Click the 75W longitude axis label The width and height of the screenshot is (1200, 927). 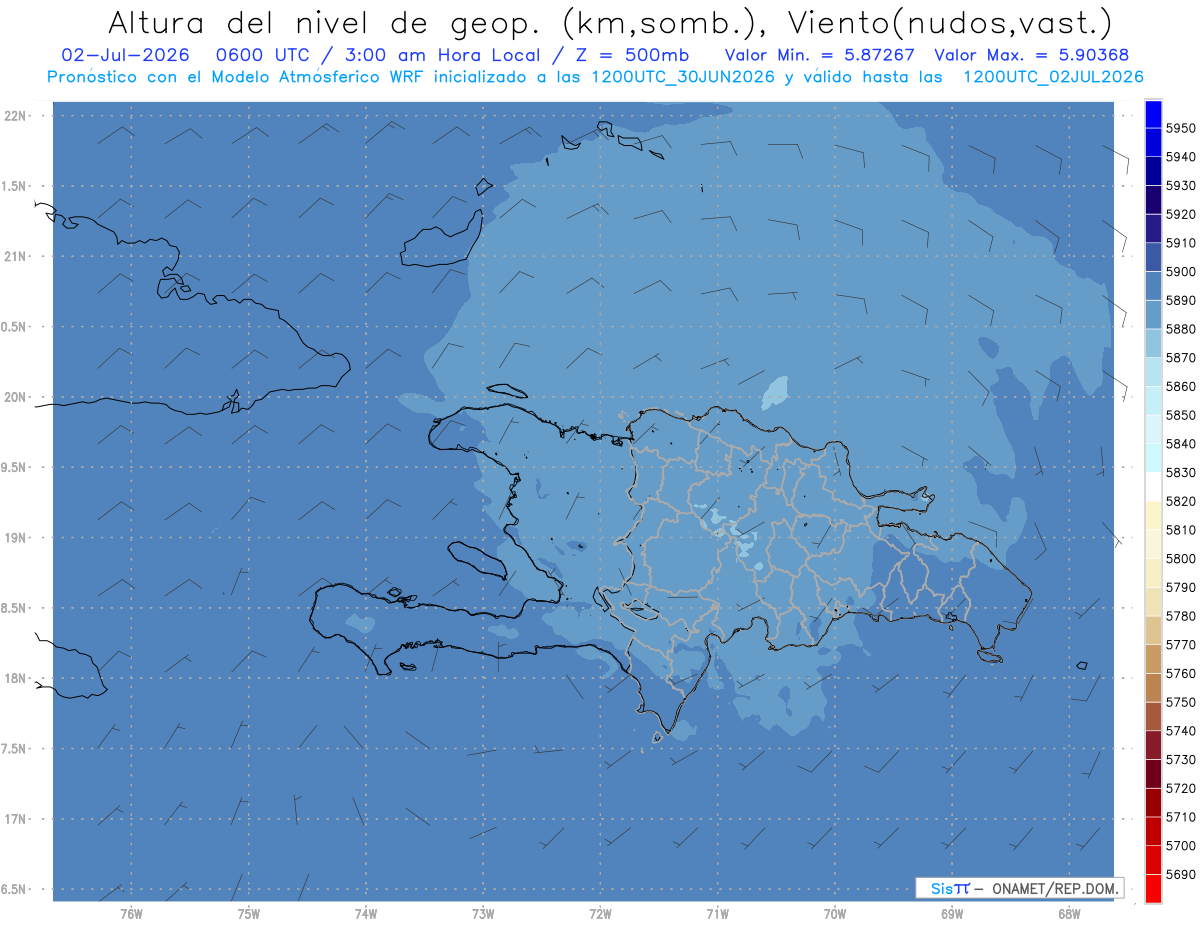[x=248, y=913]
